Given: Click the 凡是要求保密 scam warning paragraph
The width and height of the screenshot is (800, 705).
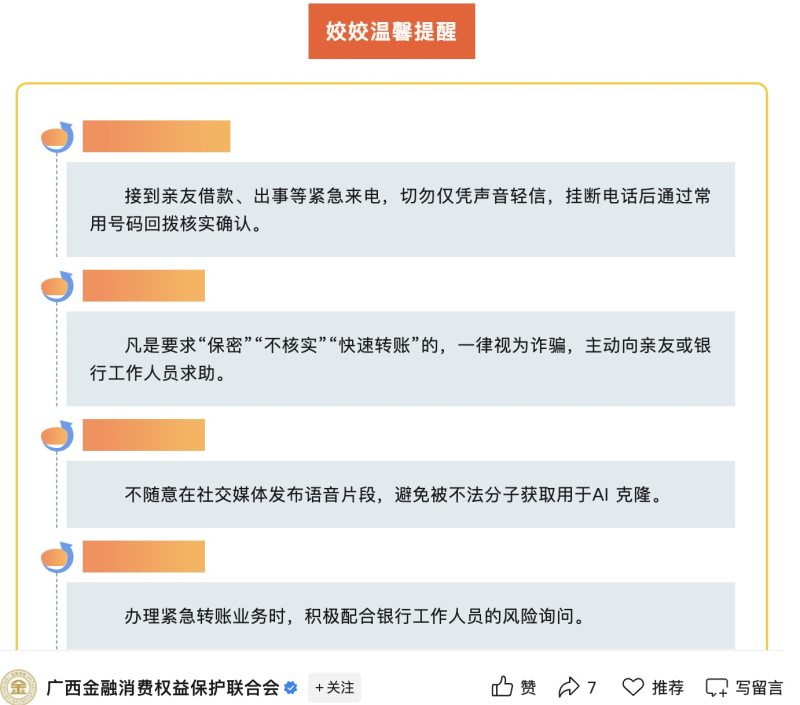Looking at the screenshot, I should (400, 359).
